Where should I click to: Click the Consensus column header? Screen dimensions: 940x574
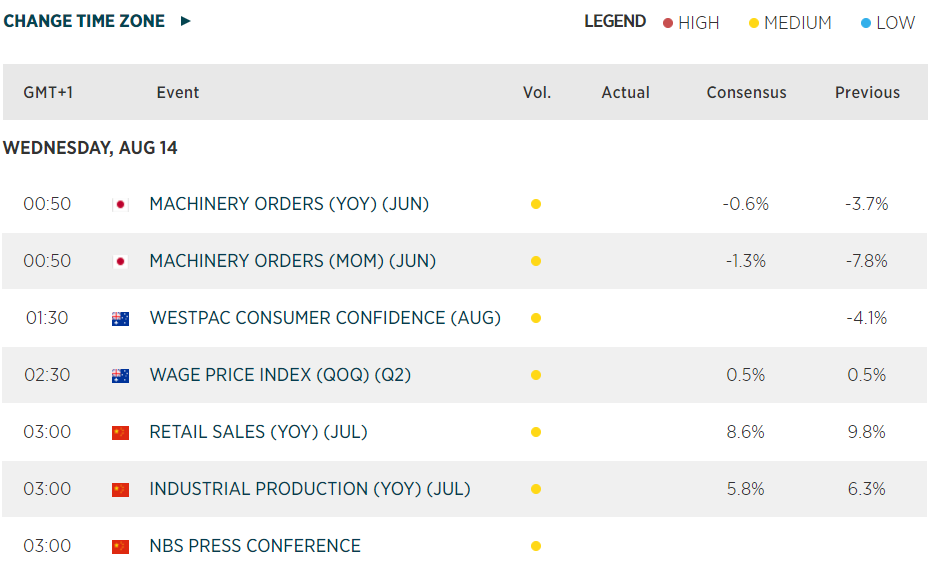[x=746, y=92]
